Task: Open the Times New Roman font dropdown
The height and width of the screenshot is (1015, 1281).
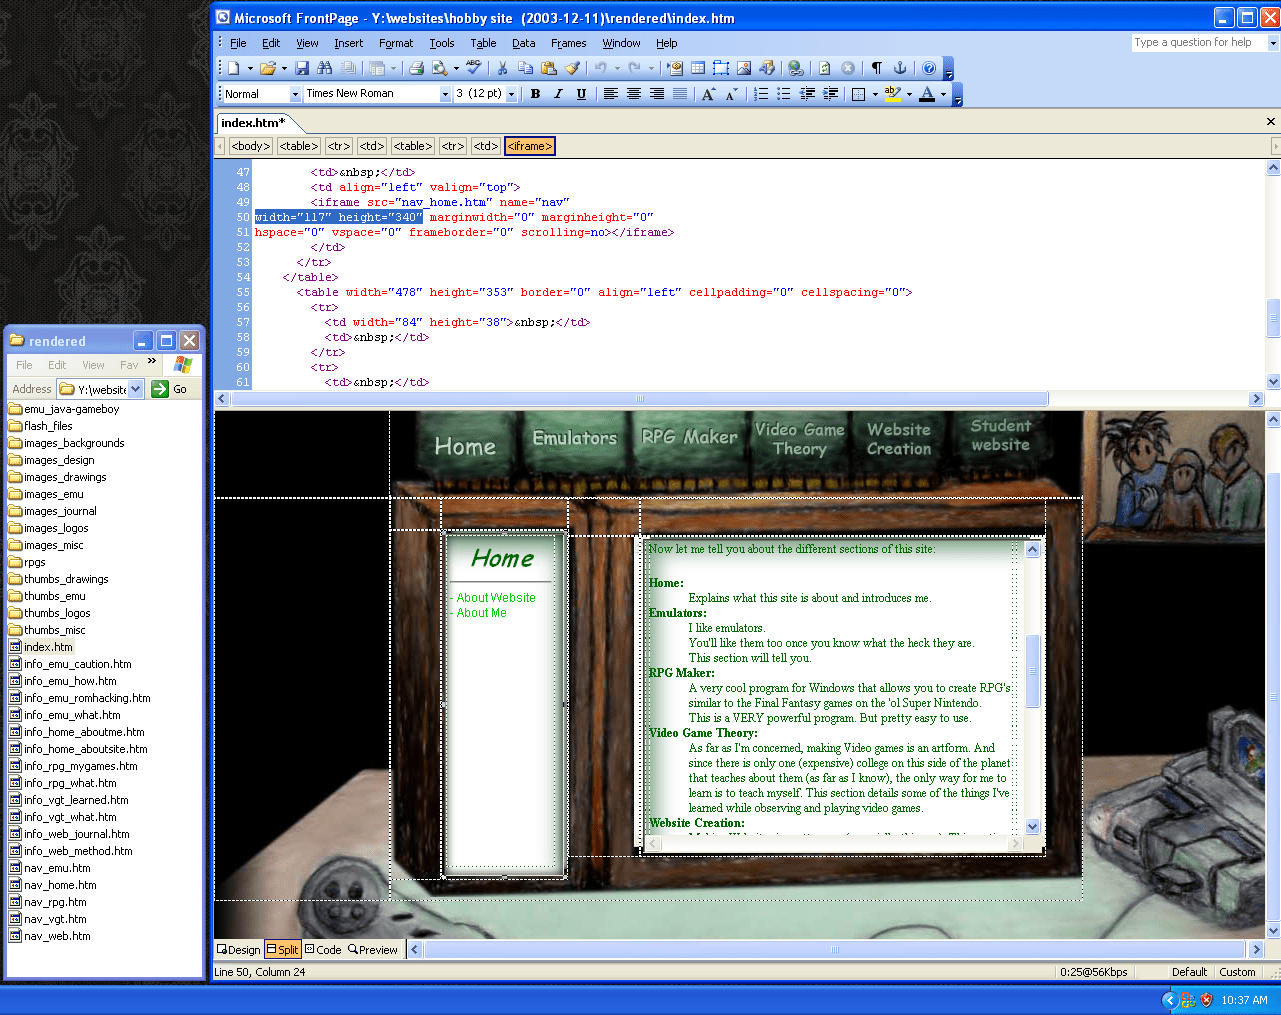Action: (x=445, y=94)
